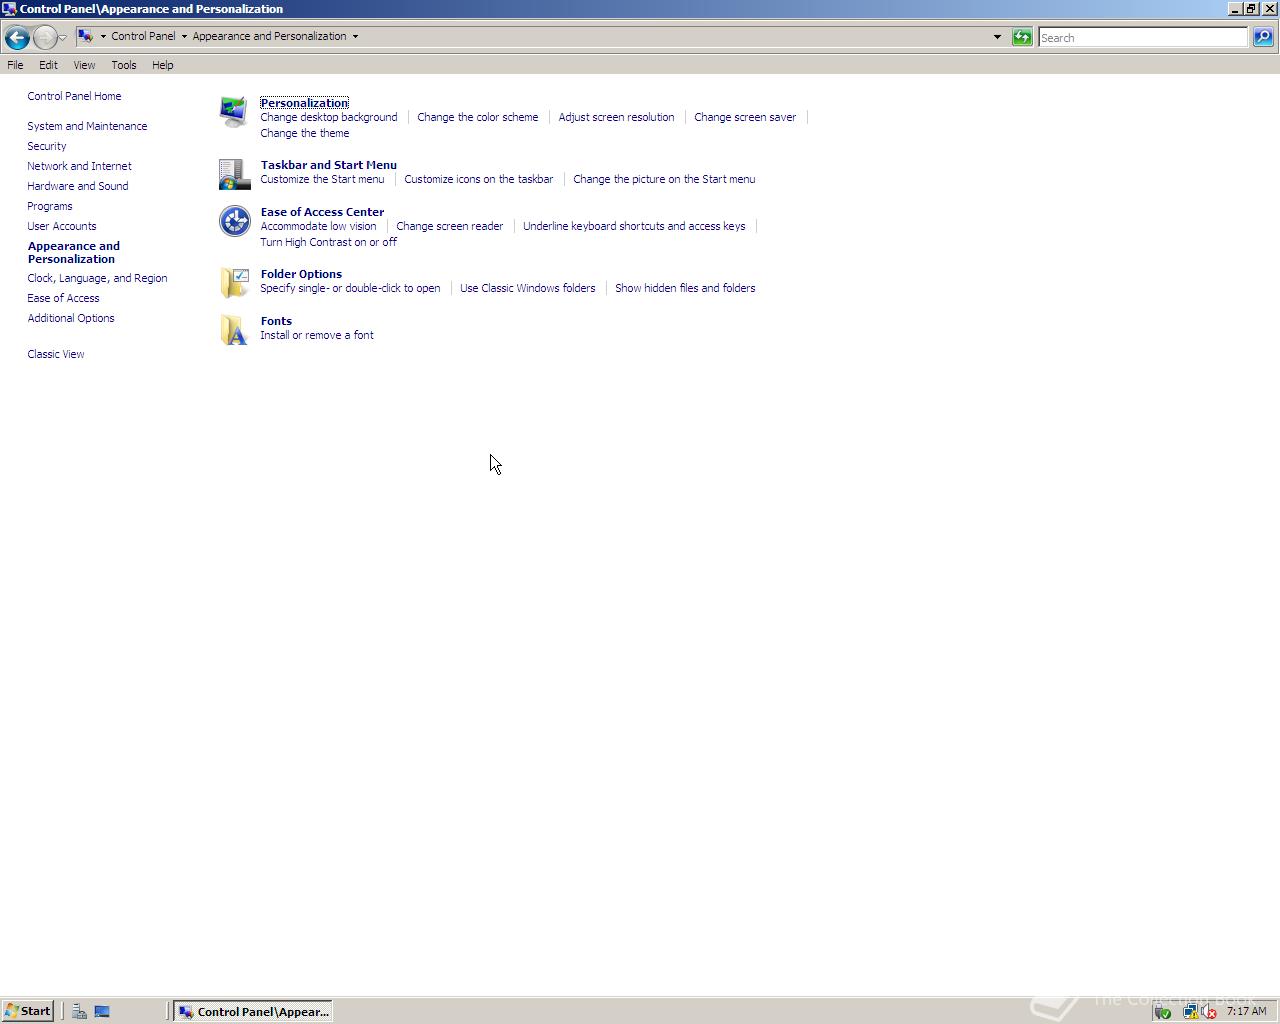The height and width of the screenshot is (1024, 1280).
Task: Open the Tools menu
Action: pos(124,65)
